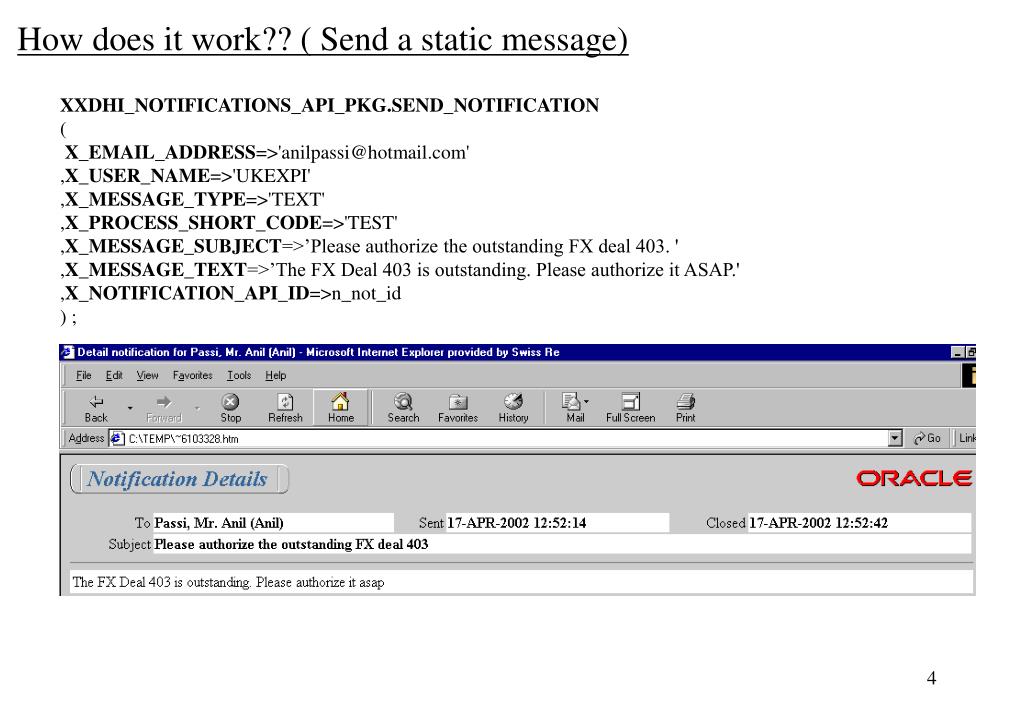Switch to Full Screen view
This screenshot has width=1024, height=725.
(630, 408)
